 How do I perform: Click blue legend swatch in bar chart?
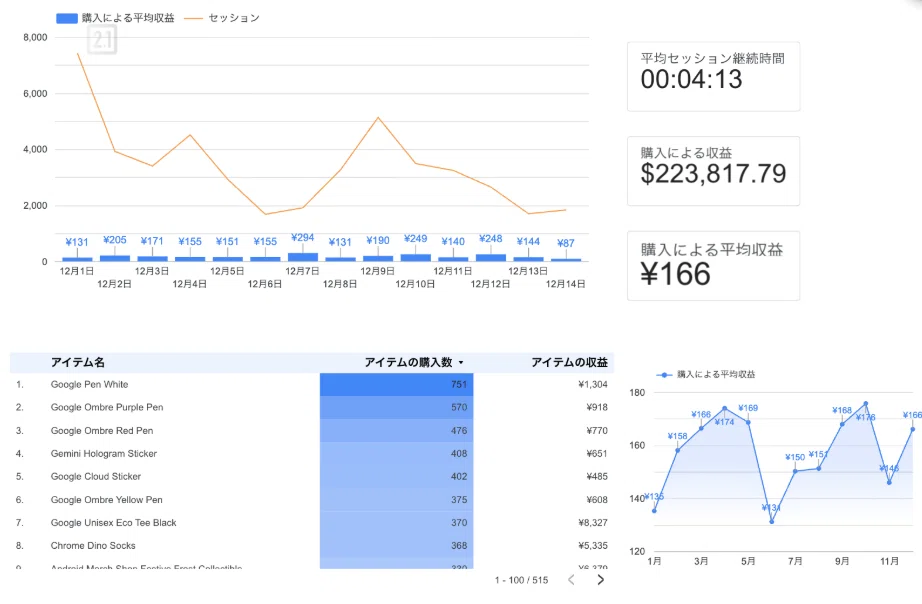pos(66,18)
